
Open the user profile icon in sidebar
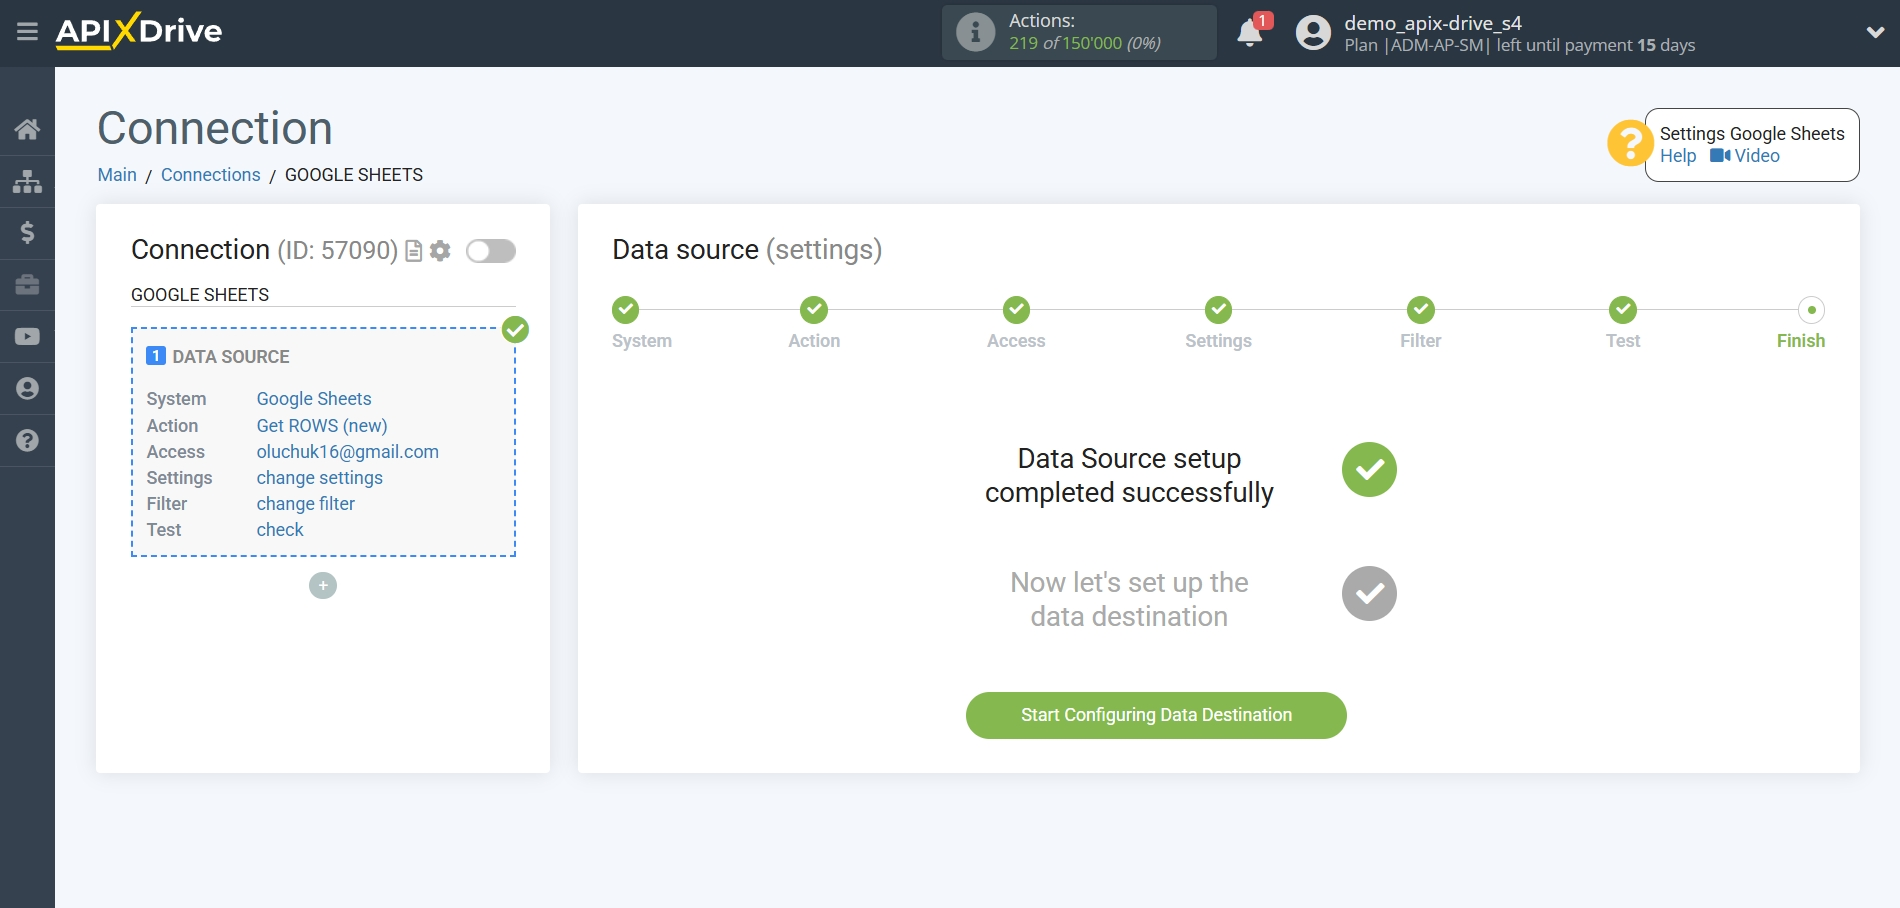27,389
